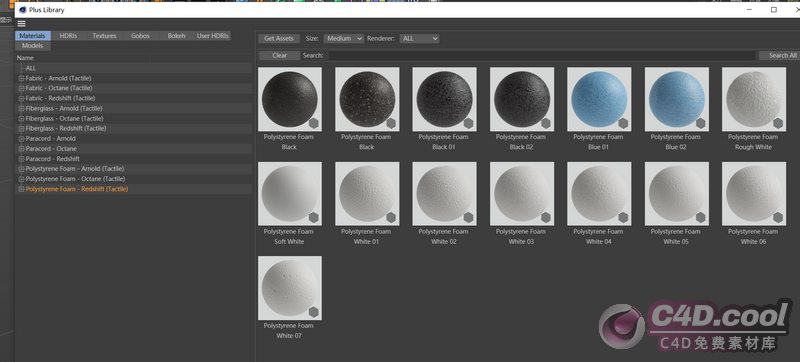The image size is (800, 362).
Task: Expand Fabric - Octane (Tactile) tree node
Action: coord(21,88)
